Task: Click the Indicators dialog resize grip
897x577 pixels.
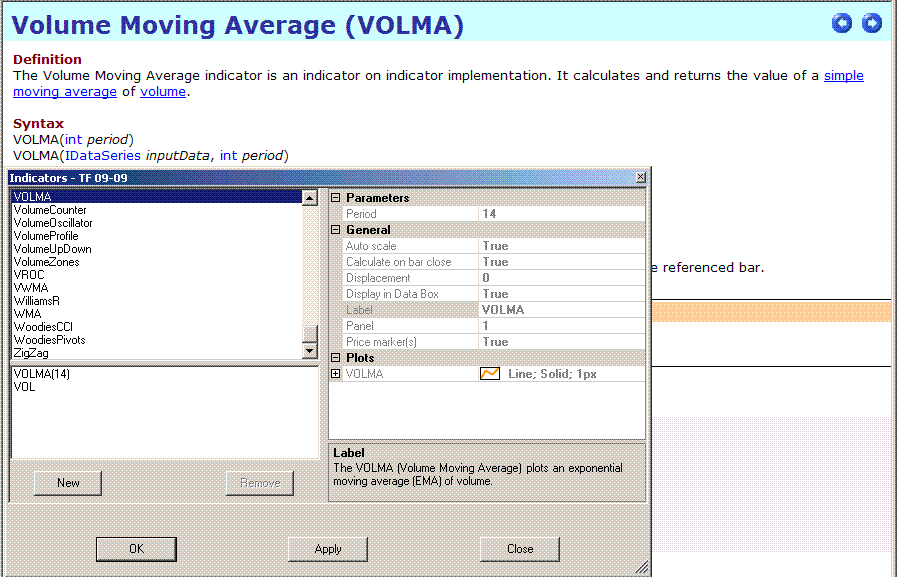Action: click(x=642, y=567)
